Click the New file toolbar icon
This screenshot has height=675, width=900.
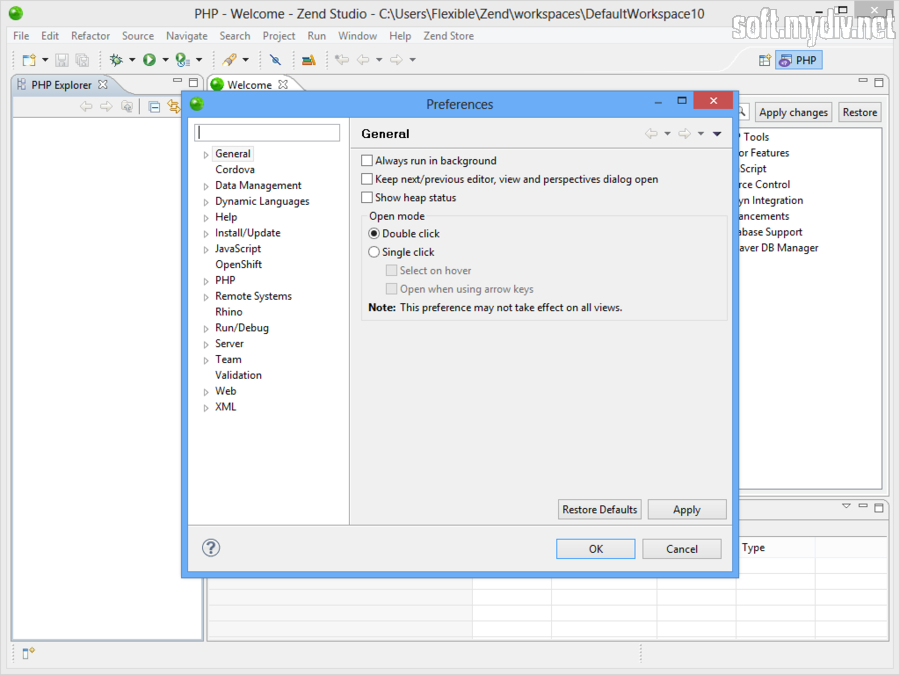[x=29, y=60]
